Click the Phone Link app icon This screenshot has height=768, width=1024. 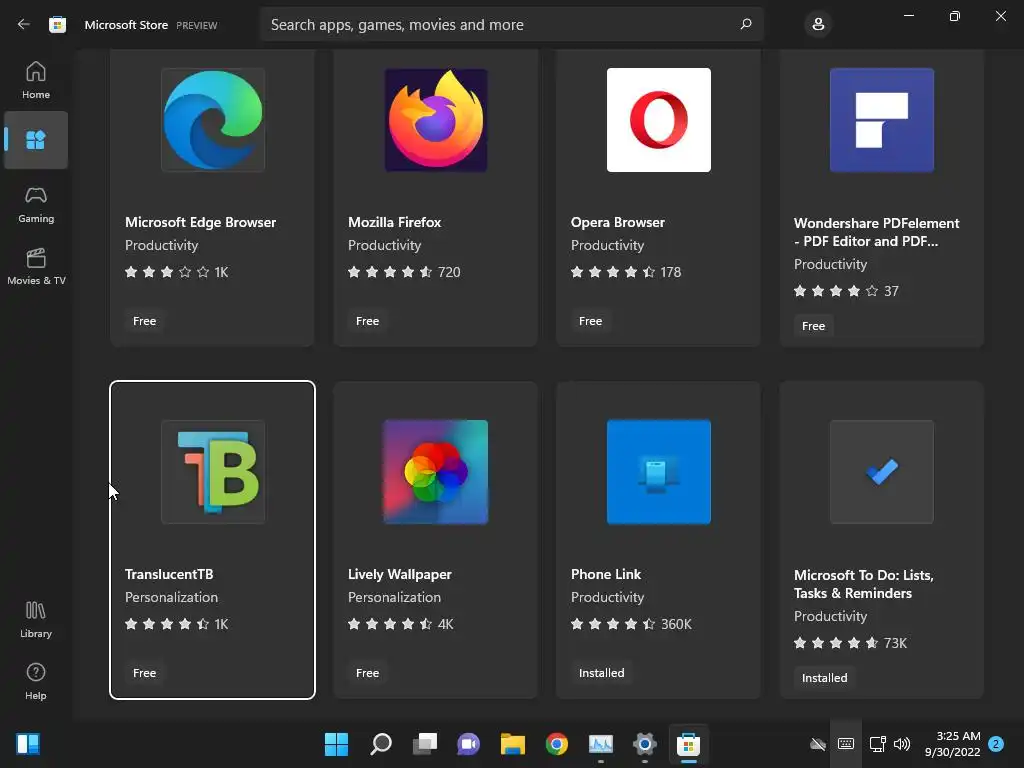[x=659, y=472]
